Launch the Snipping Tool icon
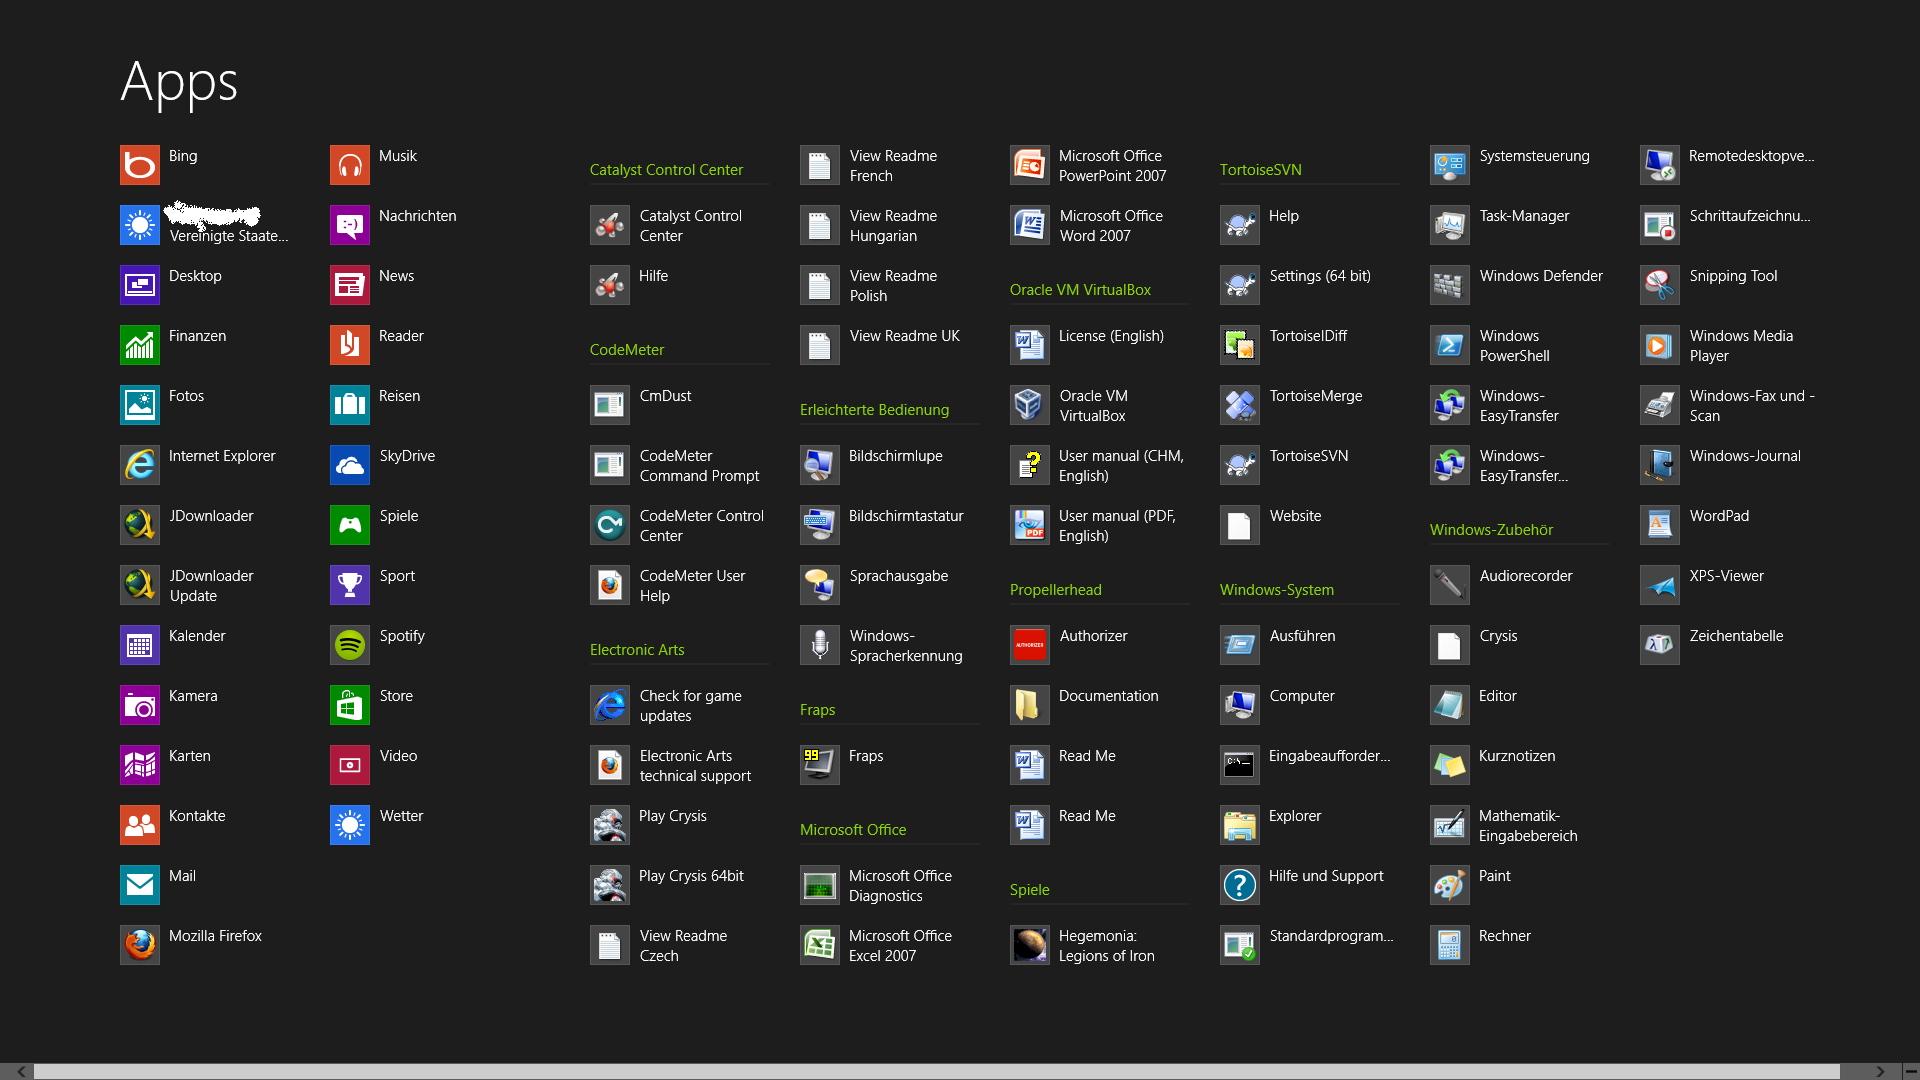The width and height of the screenshot is (1920, 1080). pos(1660,285)
